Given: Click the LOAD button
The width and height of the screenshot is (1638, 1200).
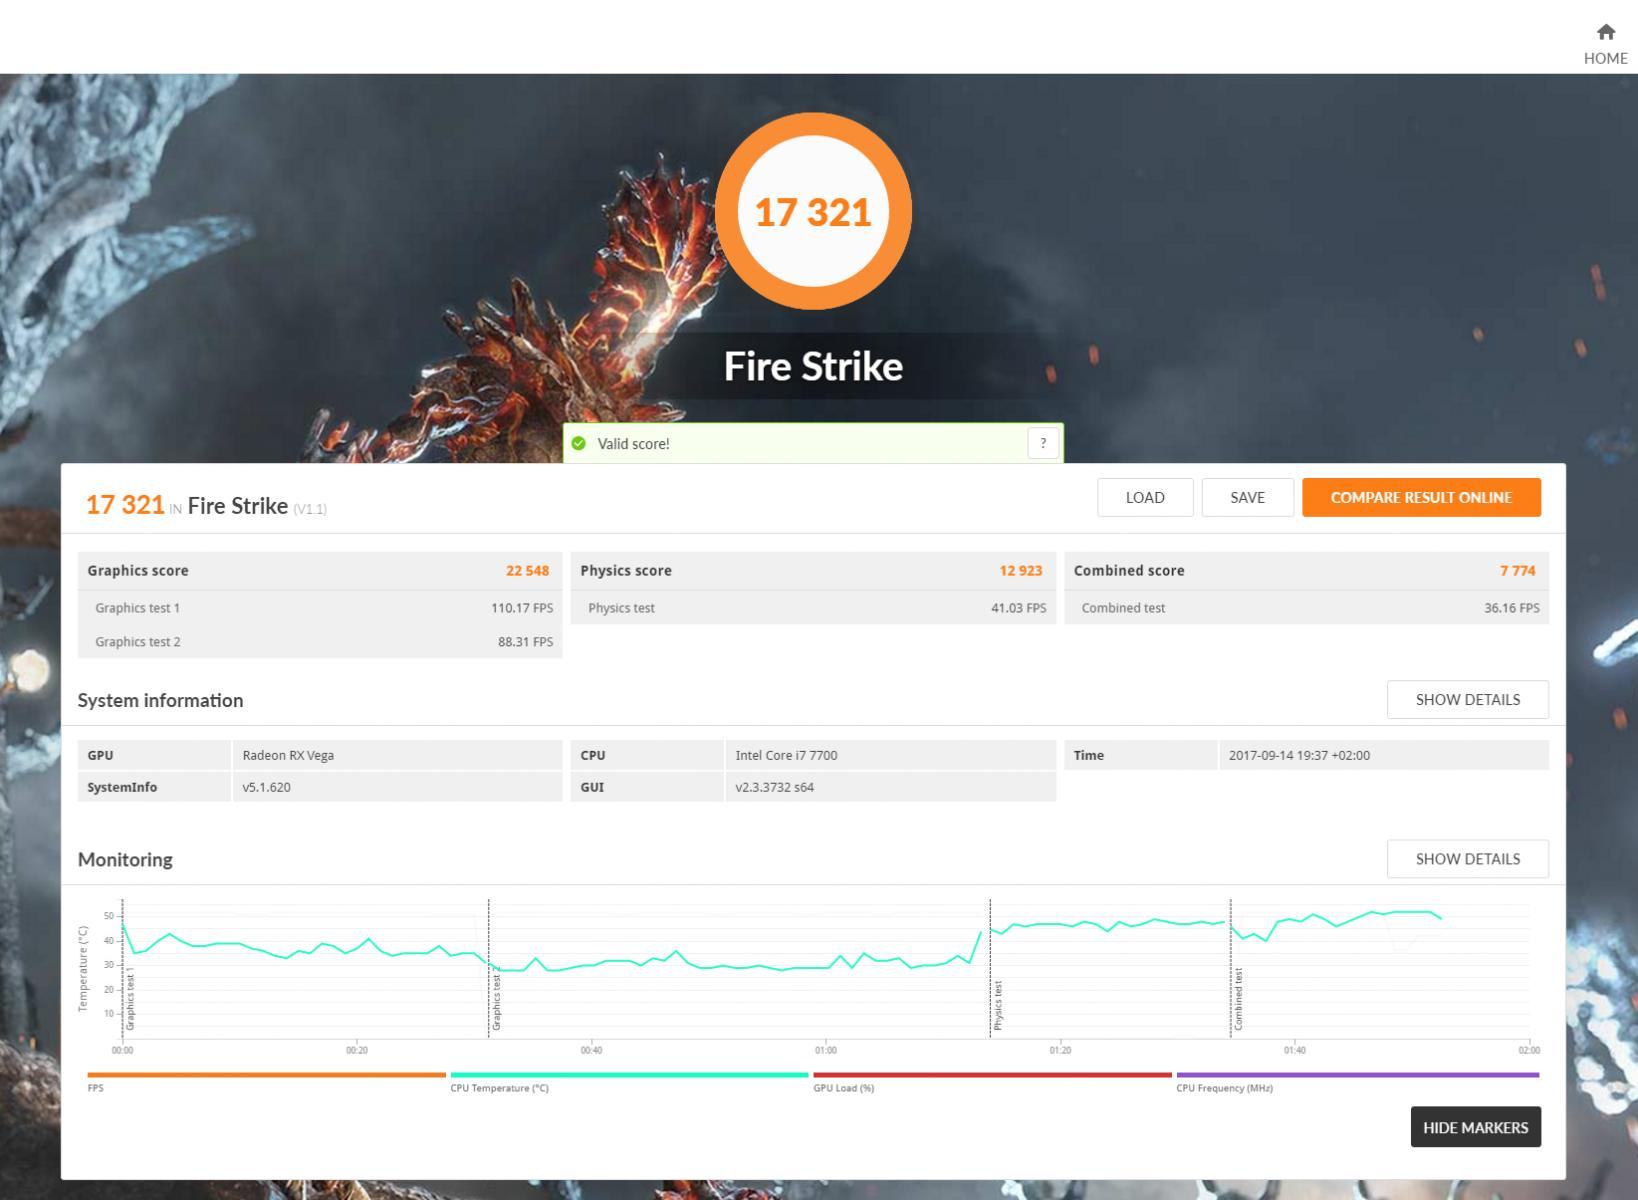Looking at the screenshot, I should point(1145,497).
